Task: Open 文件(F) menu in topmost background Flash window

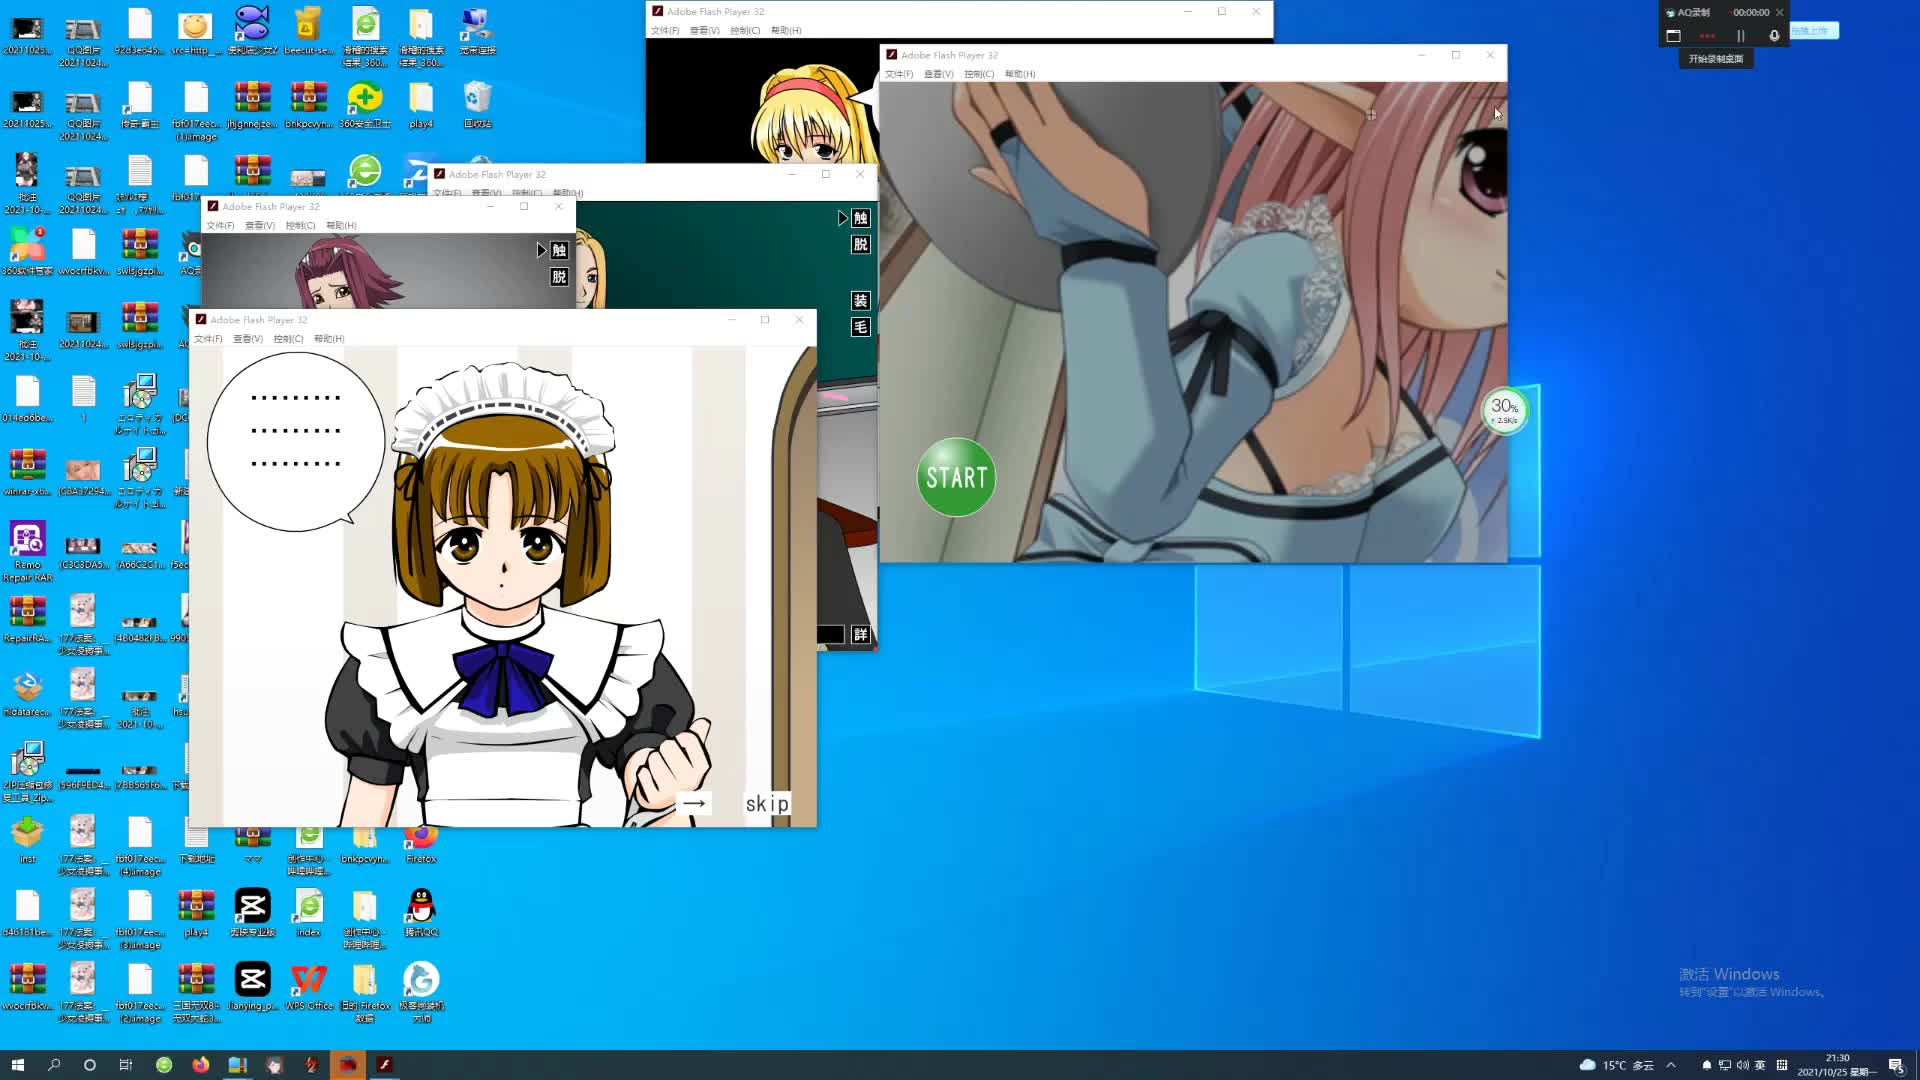Action: point(665,31)
